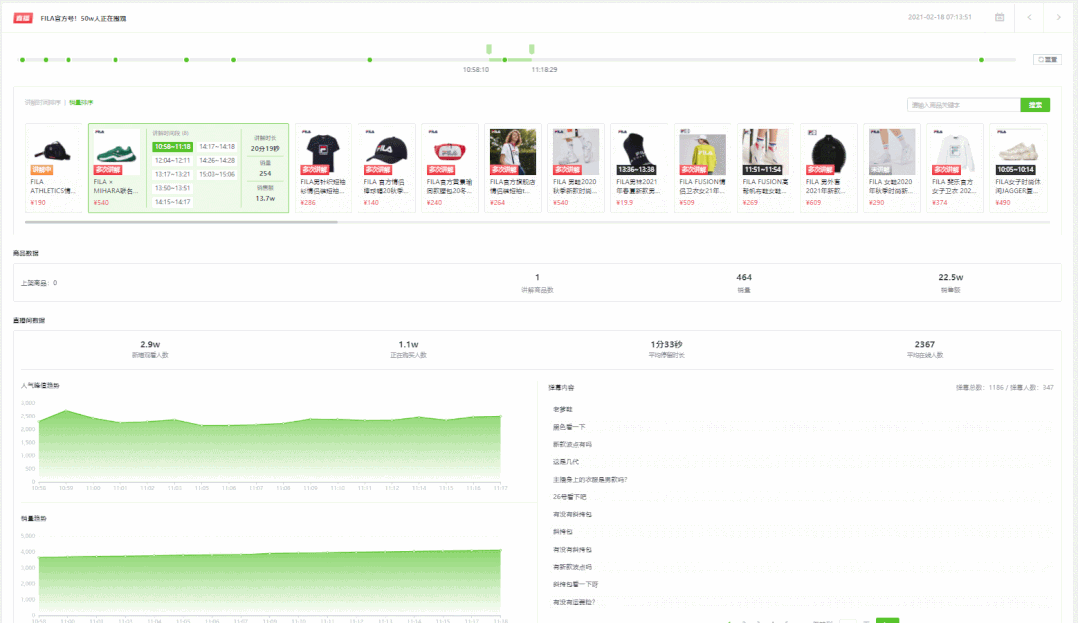Click the green search button
The image size is (1078, 623).
click(x=1035, y=105)
